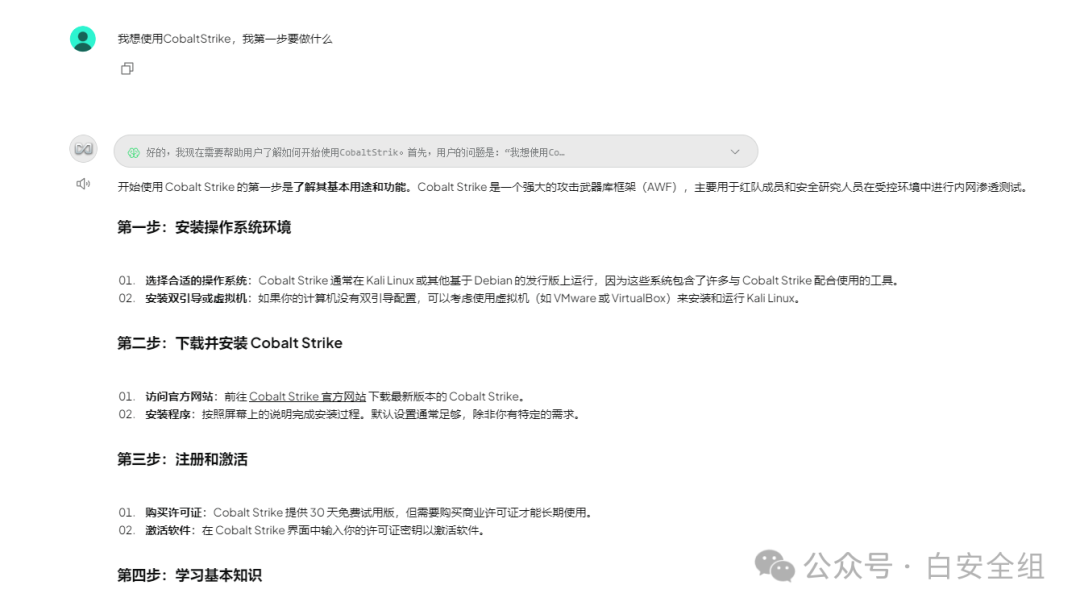Open the Cobalt Strike 官方网站 link
Image resolution: width=1080 pixels, height=610 pixels.
[307, 397]
